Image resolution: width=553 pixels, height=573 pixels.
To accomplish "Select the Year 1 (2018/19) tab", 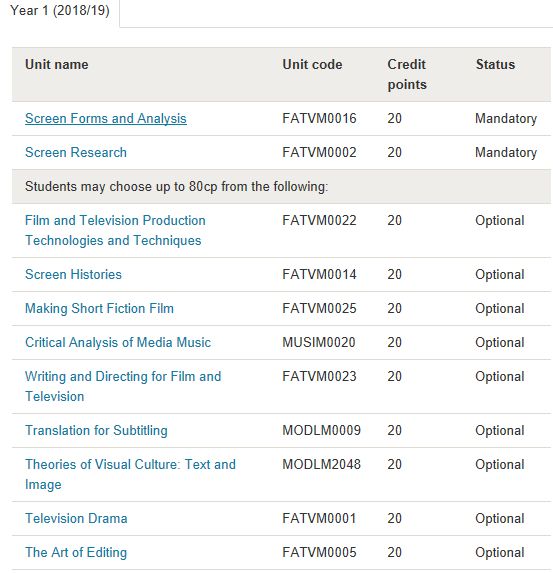I will click(60, 11).
